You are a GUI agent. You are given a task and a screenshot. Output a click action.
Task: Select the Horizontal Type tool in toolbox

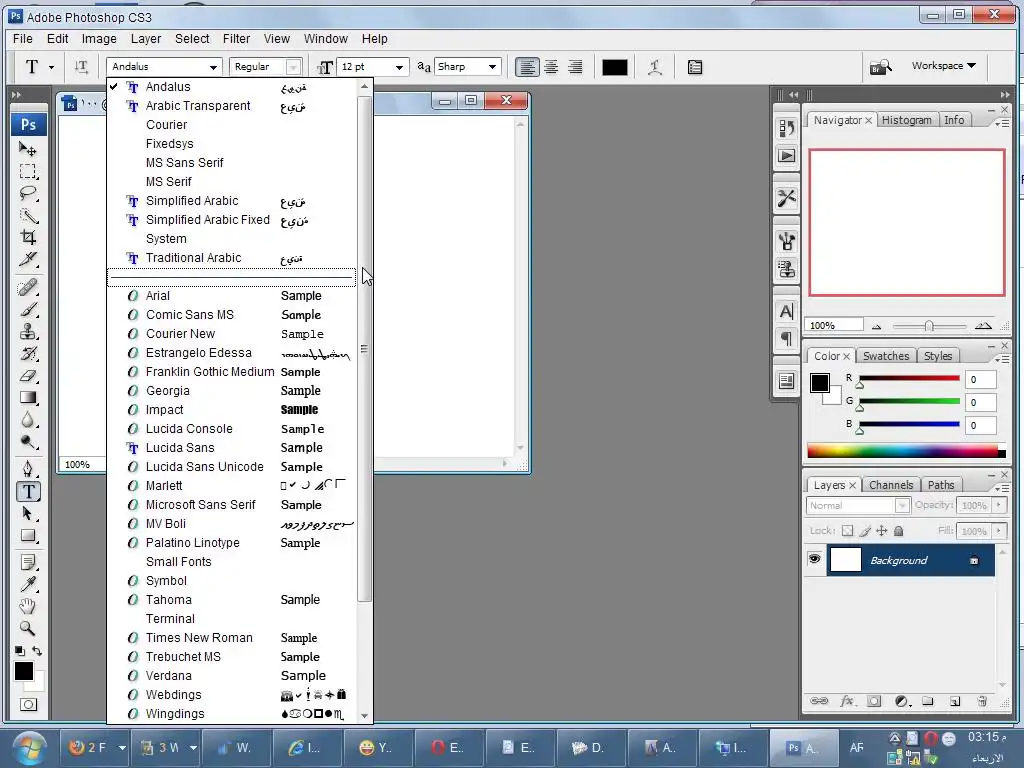point(28,492)
